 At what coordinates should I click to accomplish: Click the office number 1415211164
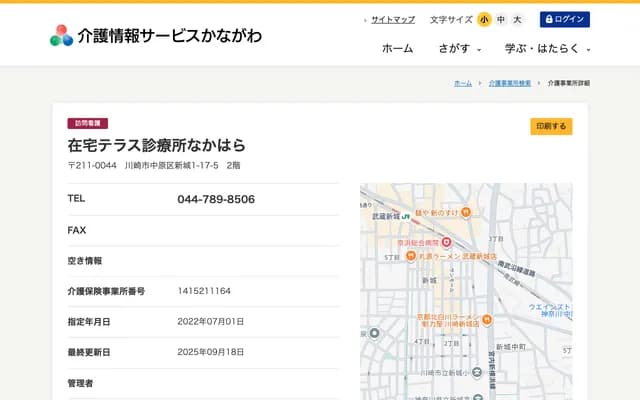coord(204,291)
